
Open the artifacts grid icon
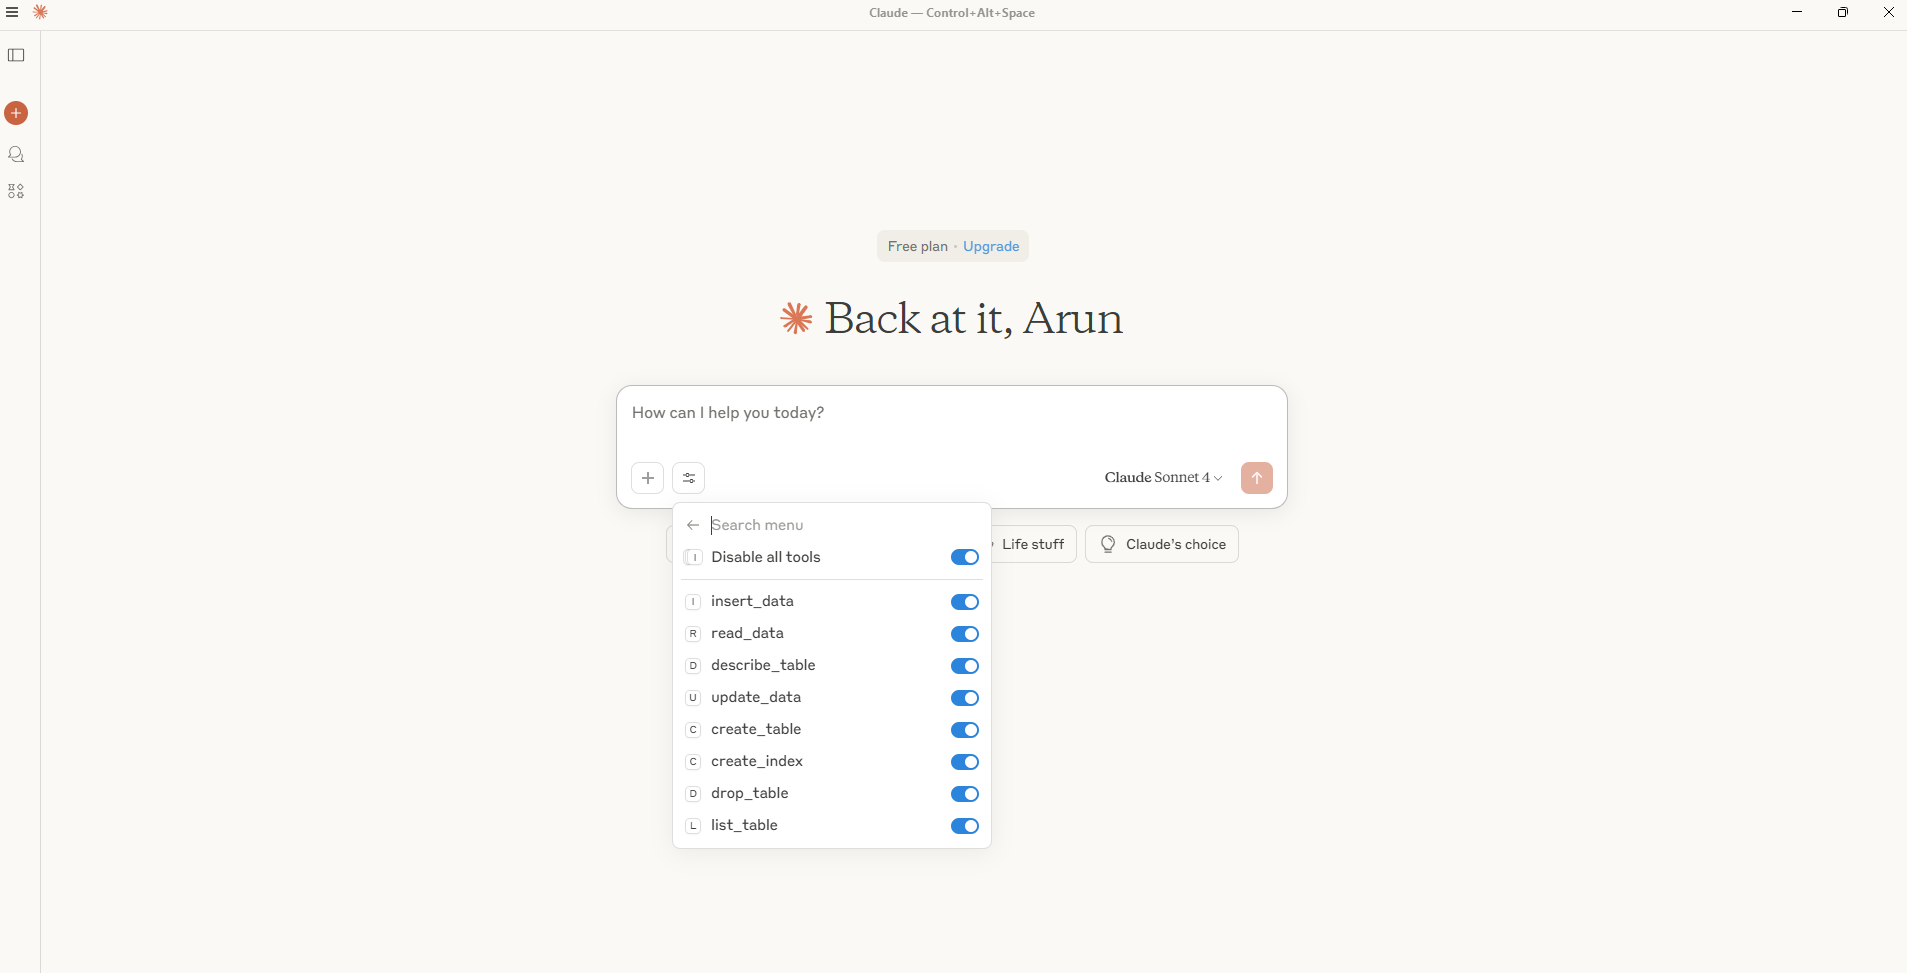click(16, 191)
